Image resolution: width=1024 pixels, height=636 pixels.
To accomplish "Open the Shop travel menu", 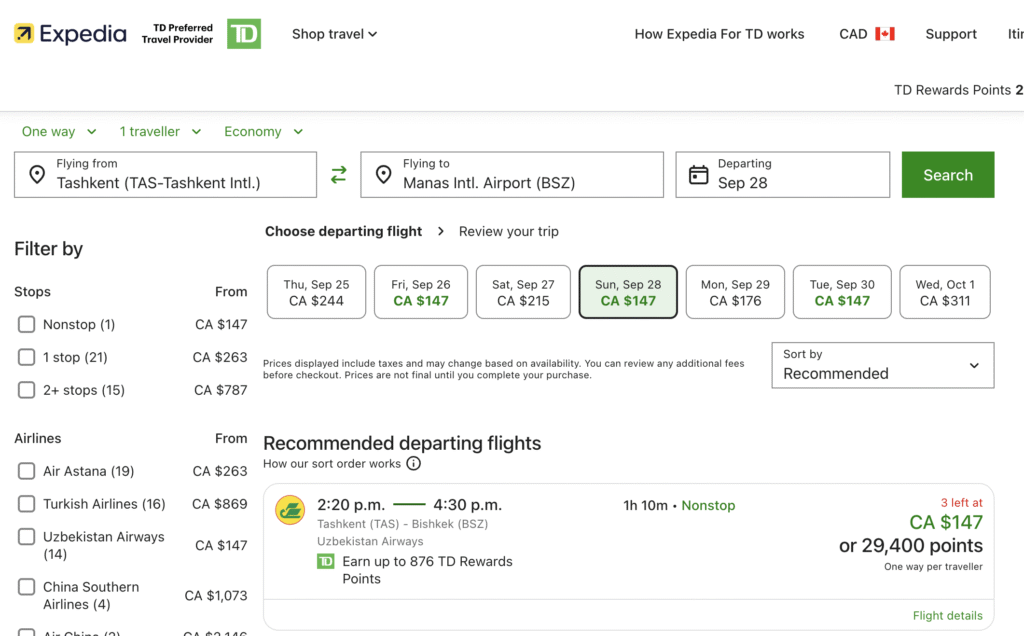I will [x=334, y=34].
